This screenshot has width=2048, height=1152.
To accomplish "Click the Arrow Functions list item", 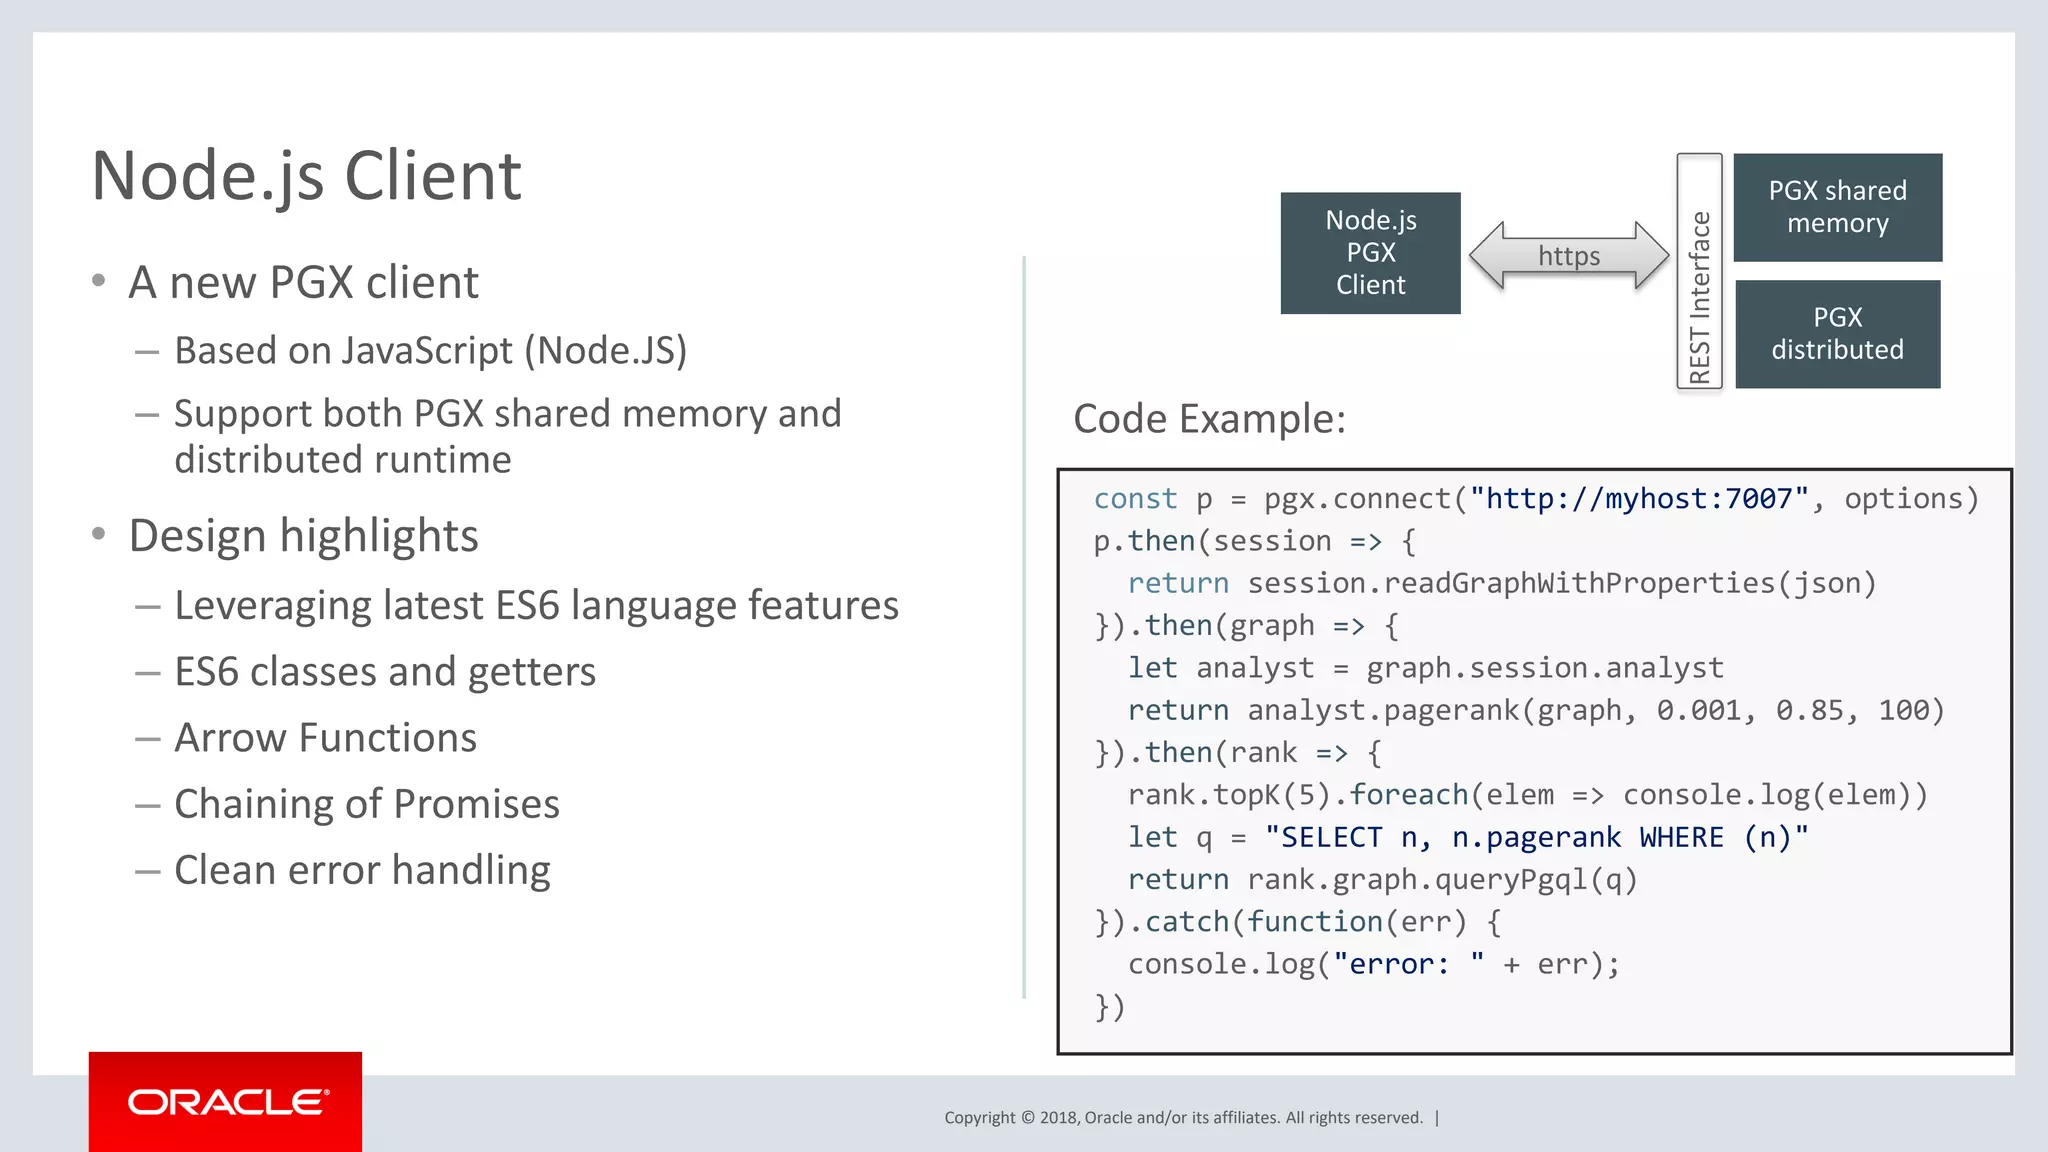I will point(325,738).
